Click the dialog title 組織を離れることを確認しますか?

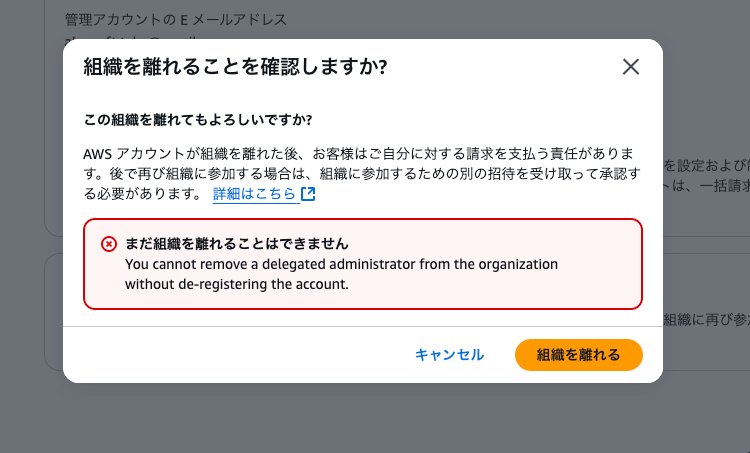pyautogui.click(x=235, y=67)
